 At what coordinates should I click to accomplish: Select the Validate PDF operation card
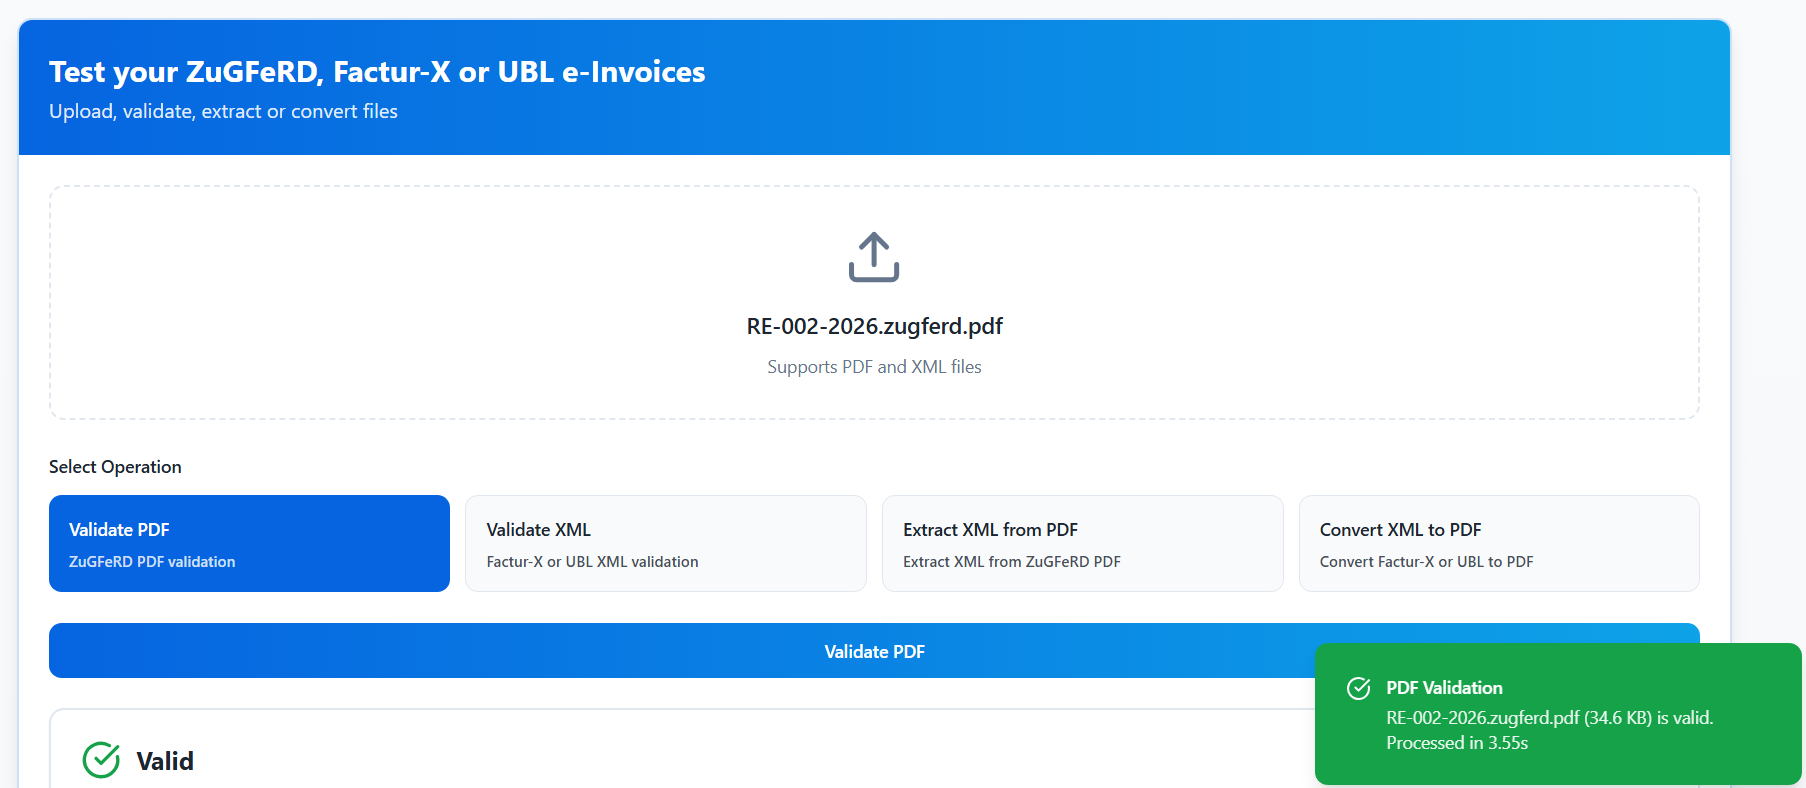click(249, 543)
